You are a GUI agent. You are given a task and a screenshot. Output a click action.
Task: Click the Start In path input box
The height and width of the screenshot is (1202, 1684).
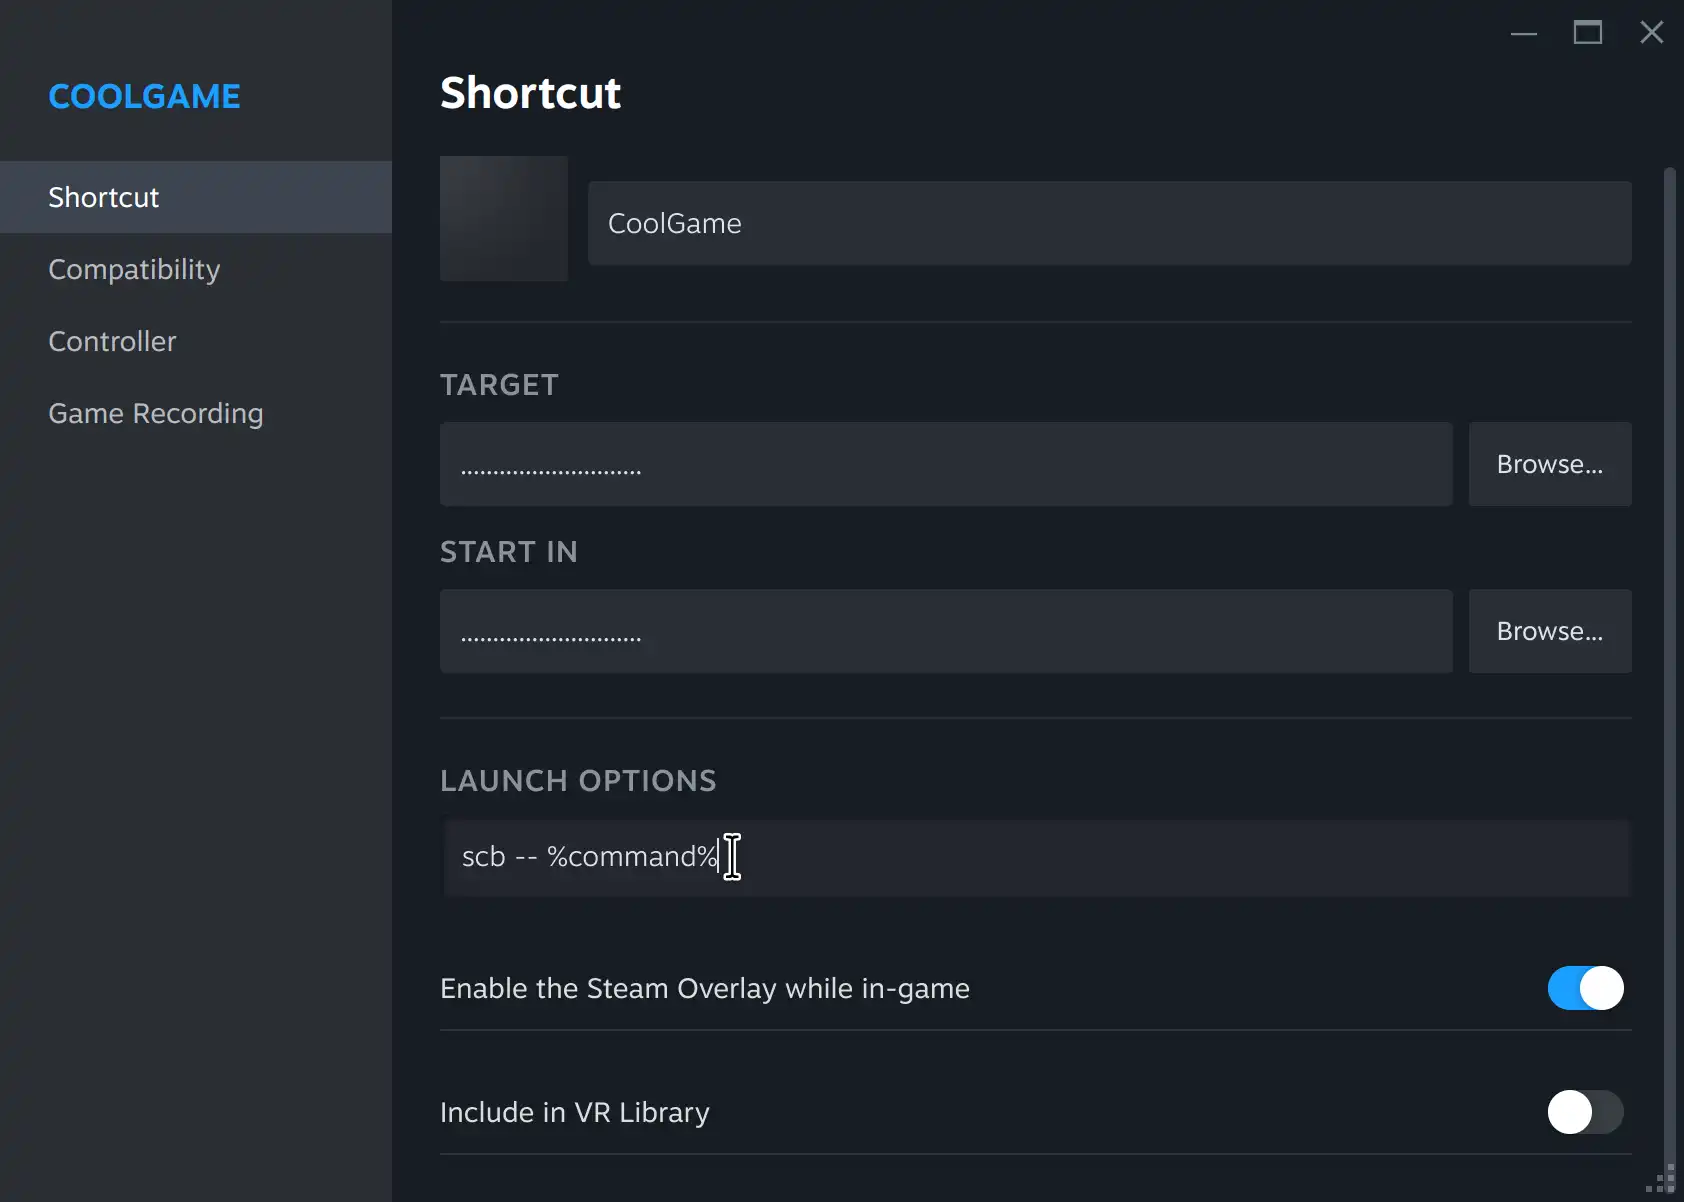coord(944,631)
